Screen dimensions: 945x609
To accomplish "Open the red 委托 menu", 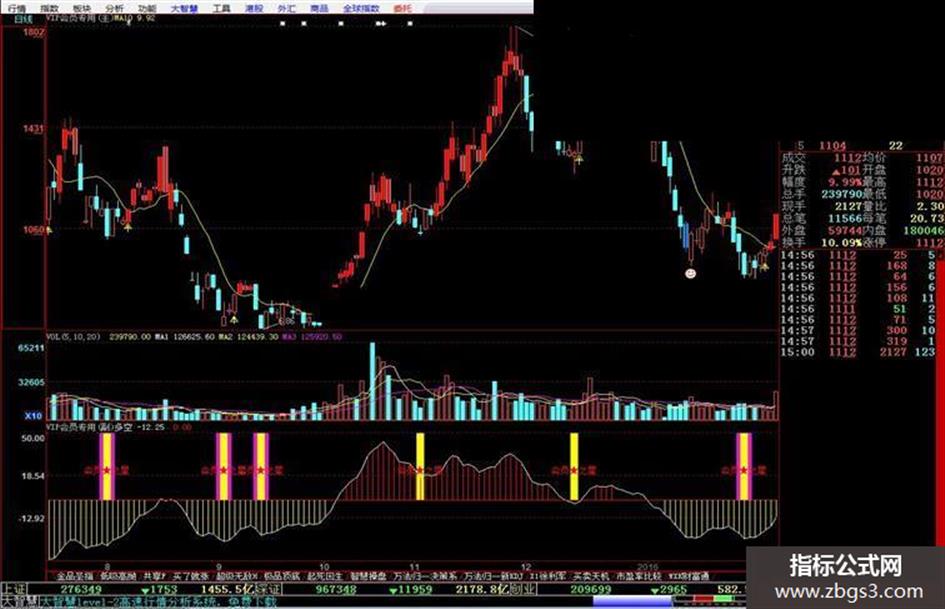I will pyautogui.click(x=402, y=8).
